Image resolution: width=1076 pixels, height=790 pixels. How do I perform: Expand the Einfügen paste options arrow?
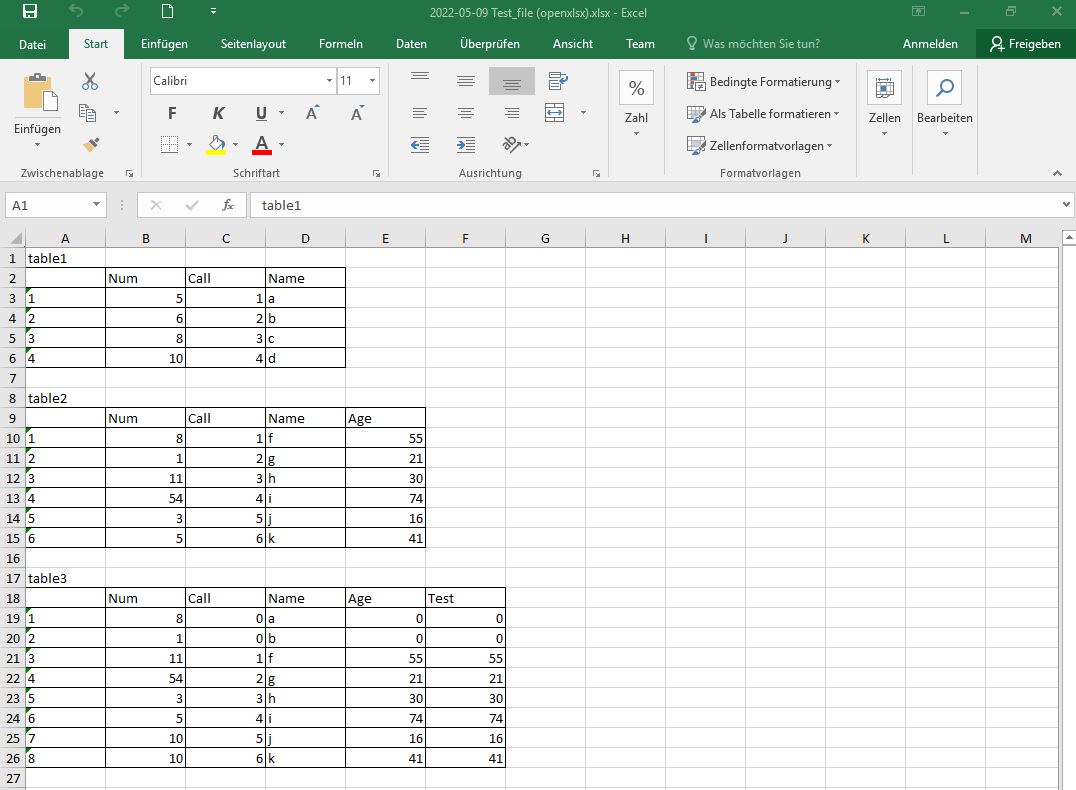point(37,145)
